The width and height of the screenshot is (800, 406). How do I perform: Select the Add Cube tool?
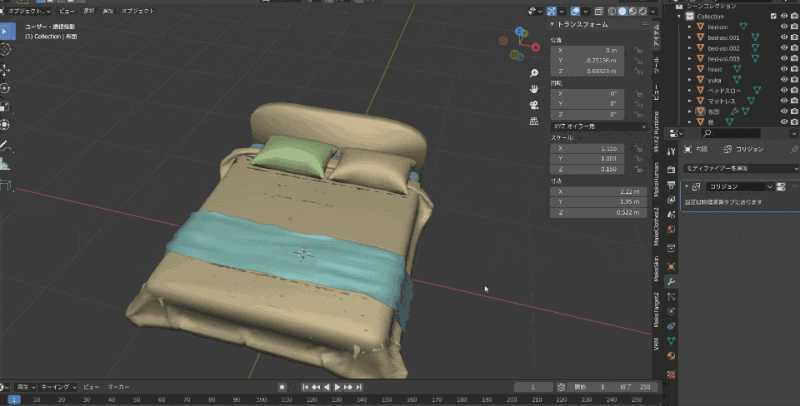click(x=5, y=185)
